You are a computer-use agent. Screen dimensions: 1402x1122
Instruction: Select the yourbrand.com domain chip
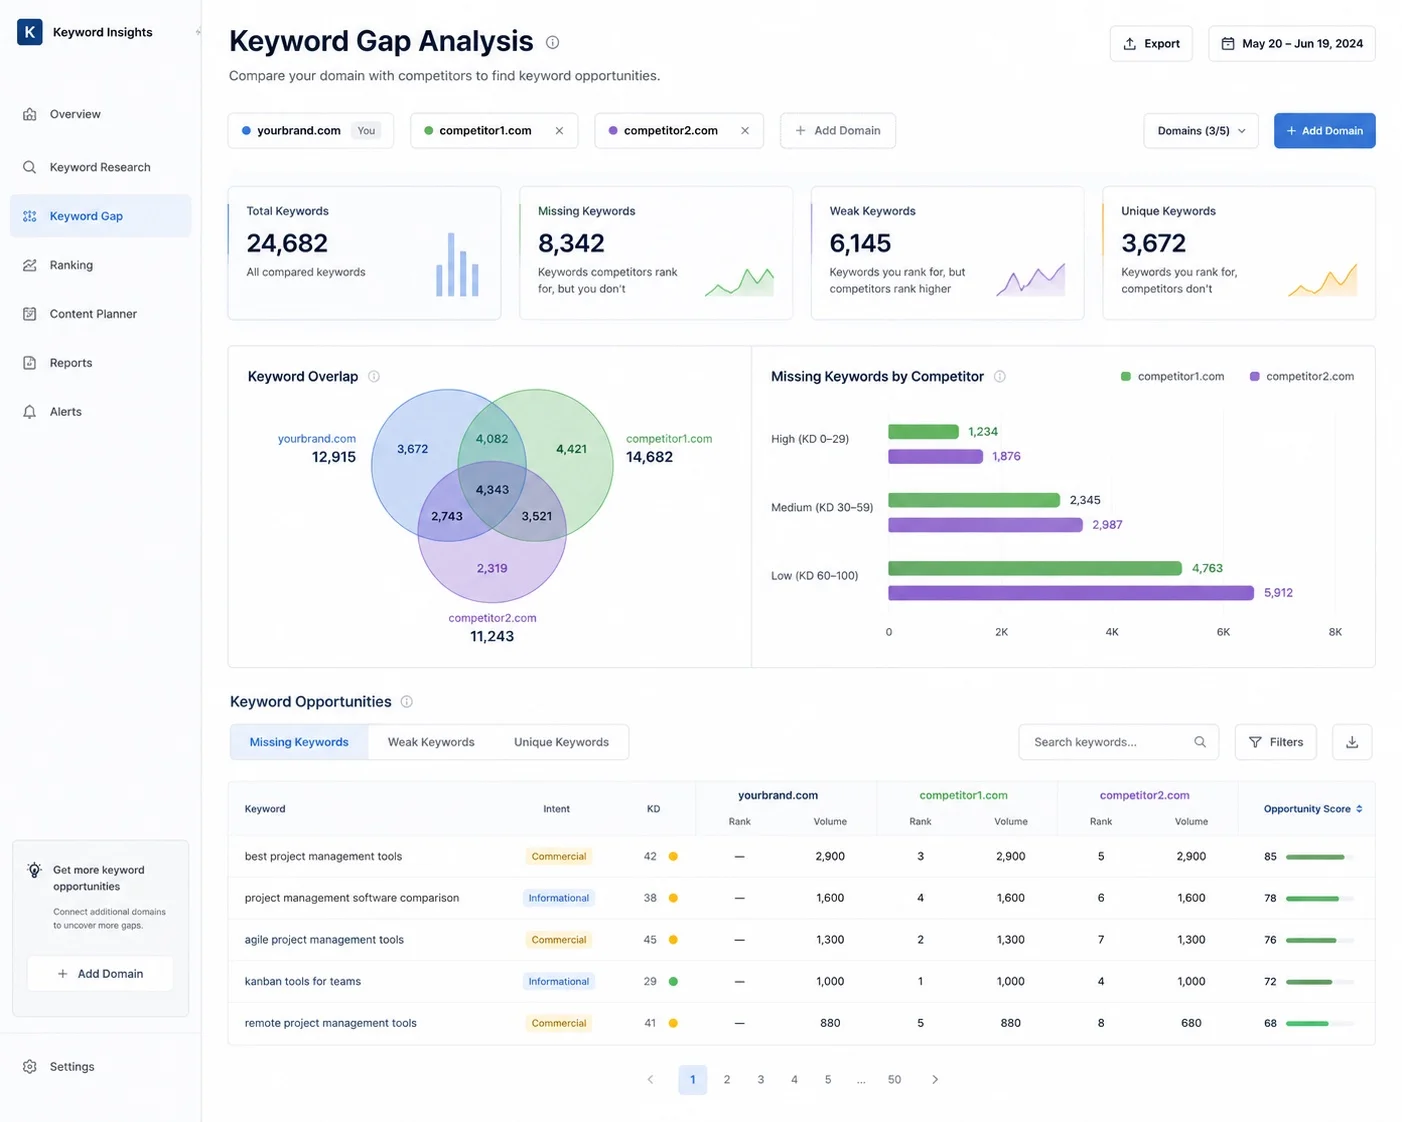311,131
